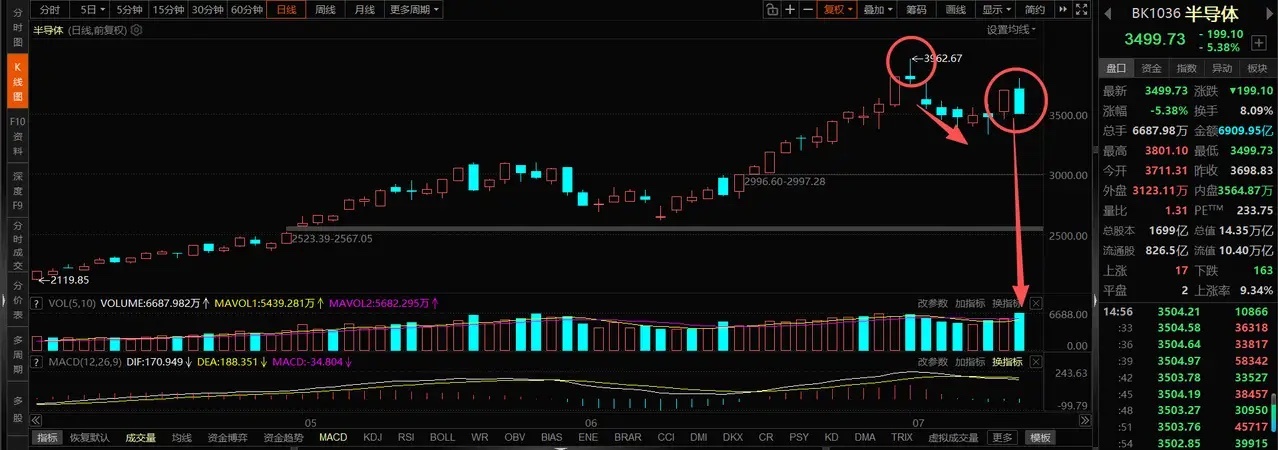Switch to 资金 tab
Viewport: 1278px width, 450px height.
click(x=1151, y=68)
